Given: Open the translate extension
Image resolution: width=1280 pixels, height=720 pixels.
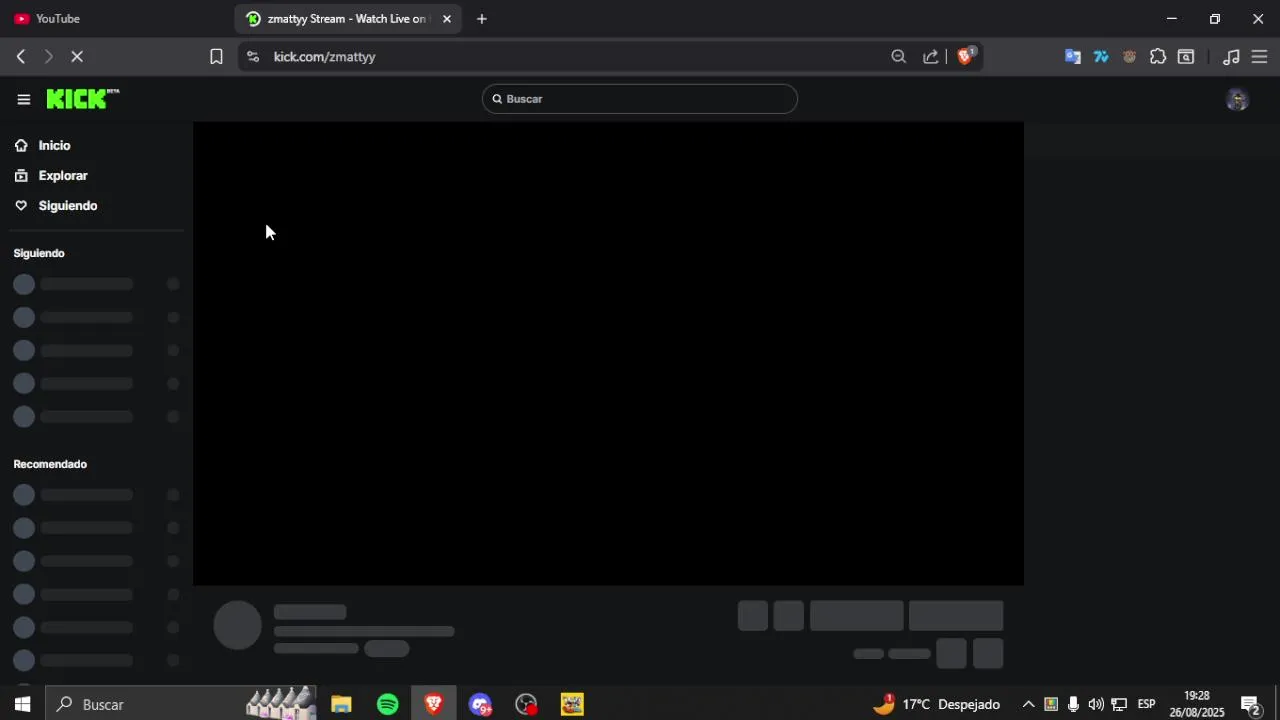Looking at the screenshot, I should [1073, 57].
